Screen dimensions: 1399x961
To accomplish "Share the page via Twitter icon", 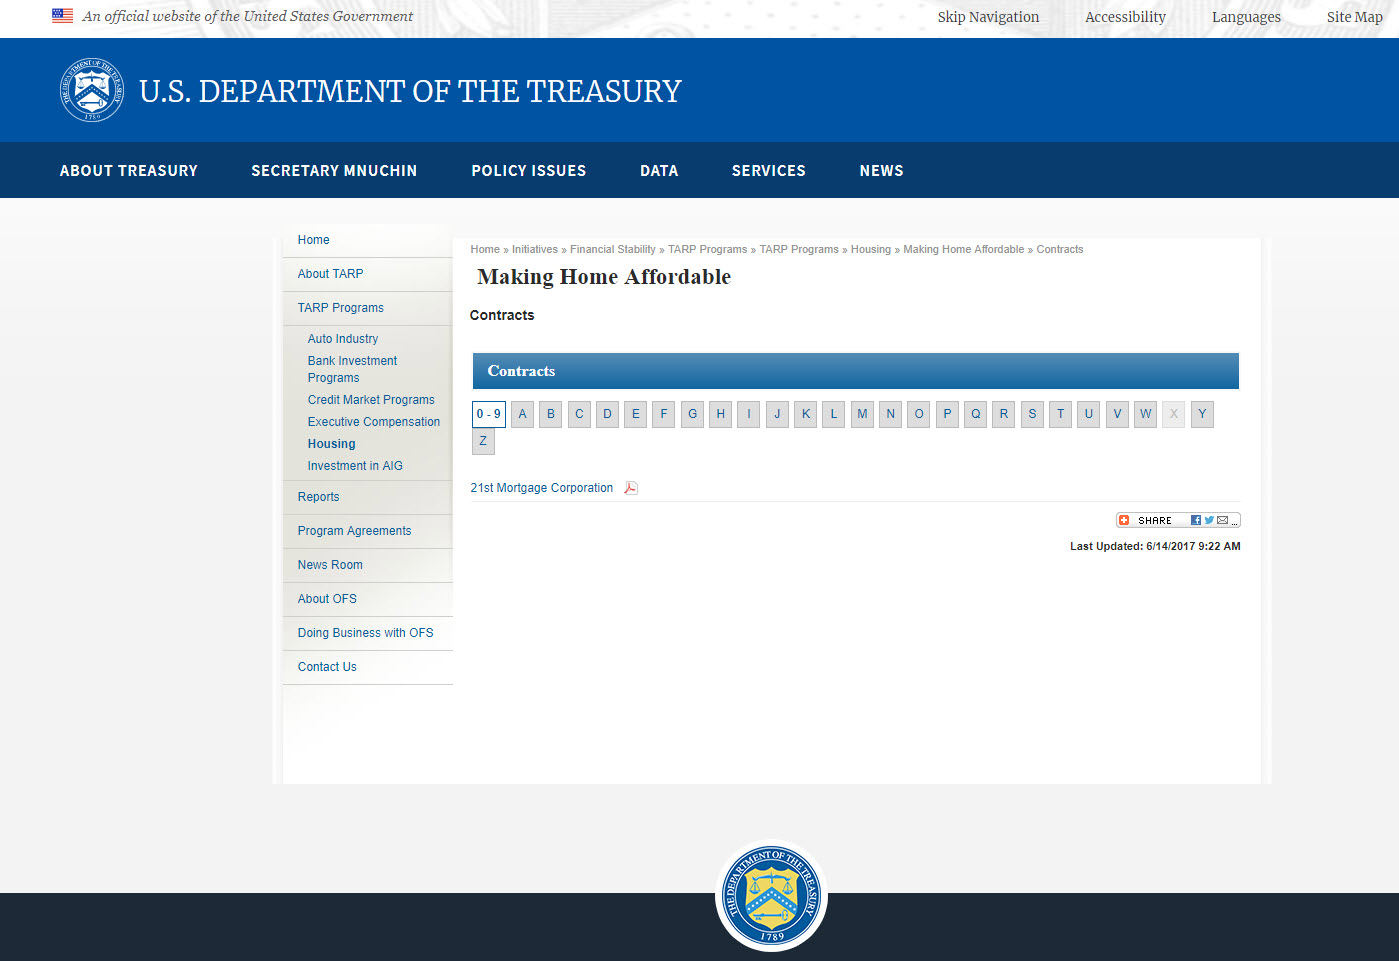I will (x=1209, y=520).
